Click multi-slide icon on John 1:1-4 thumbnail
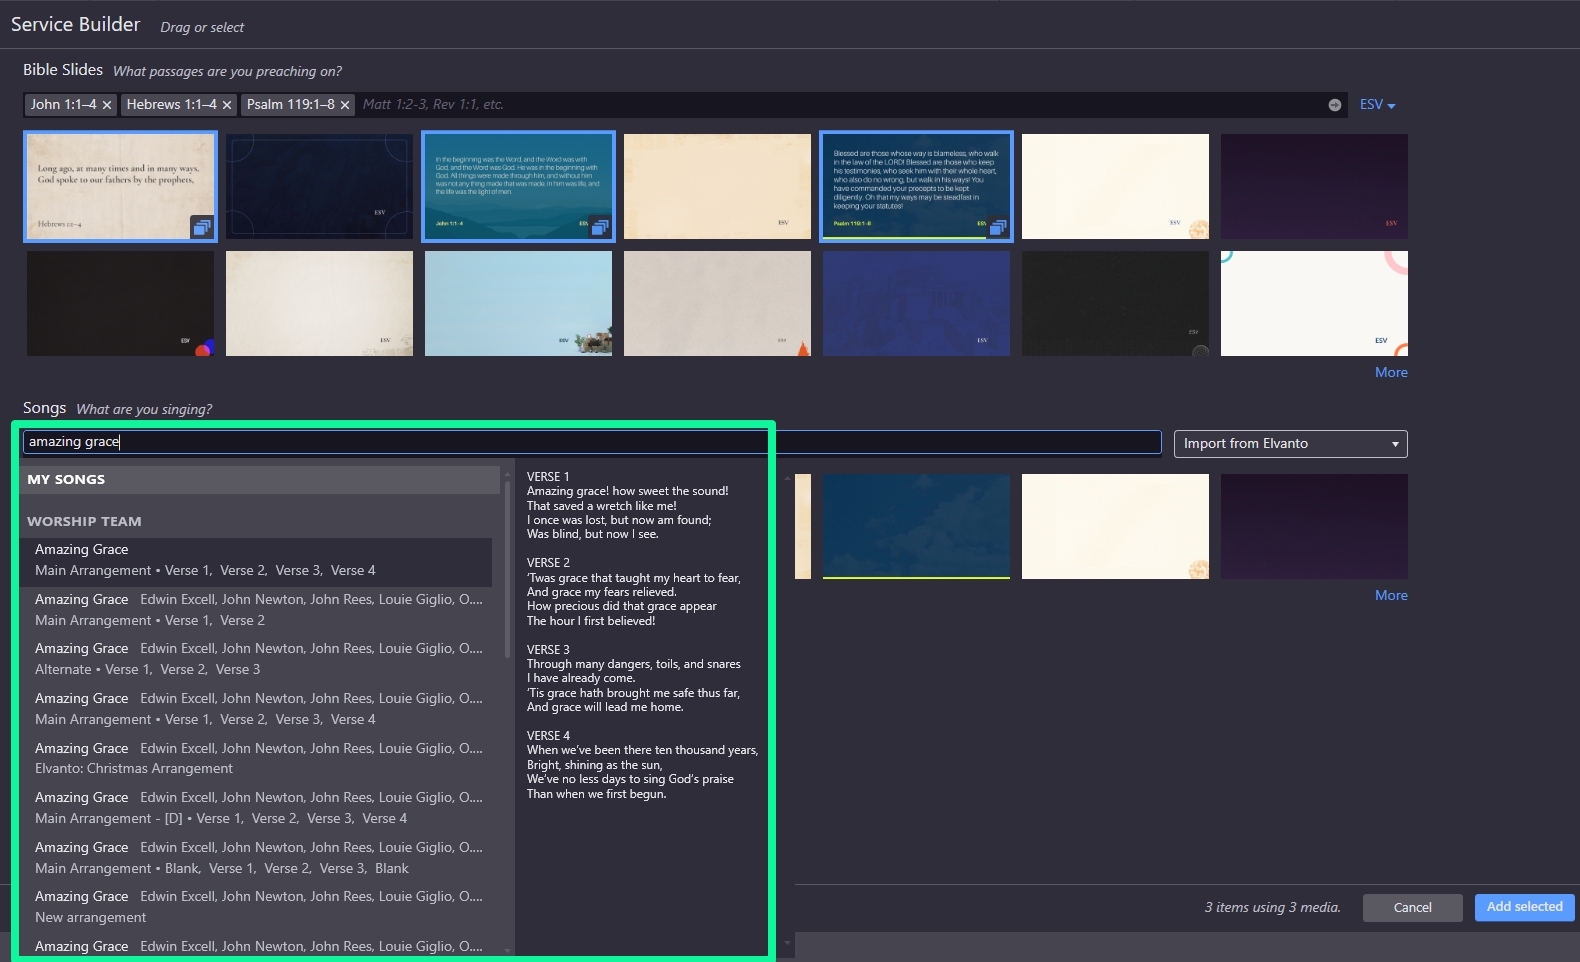Screen dimensions: 1580x962 (600, 228)
